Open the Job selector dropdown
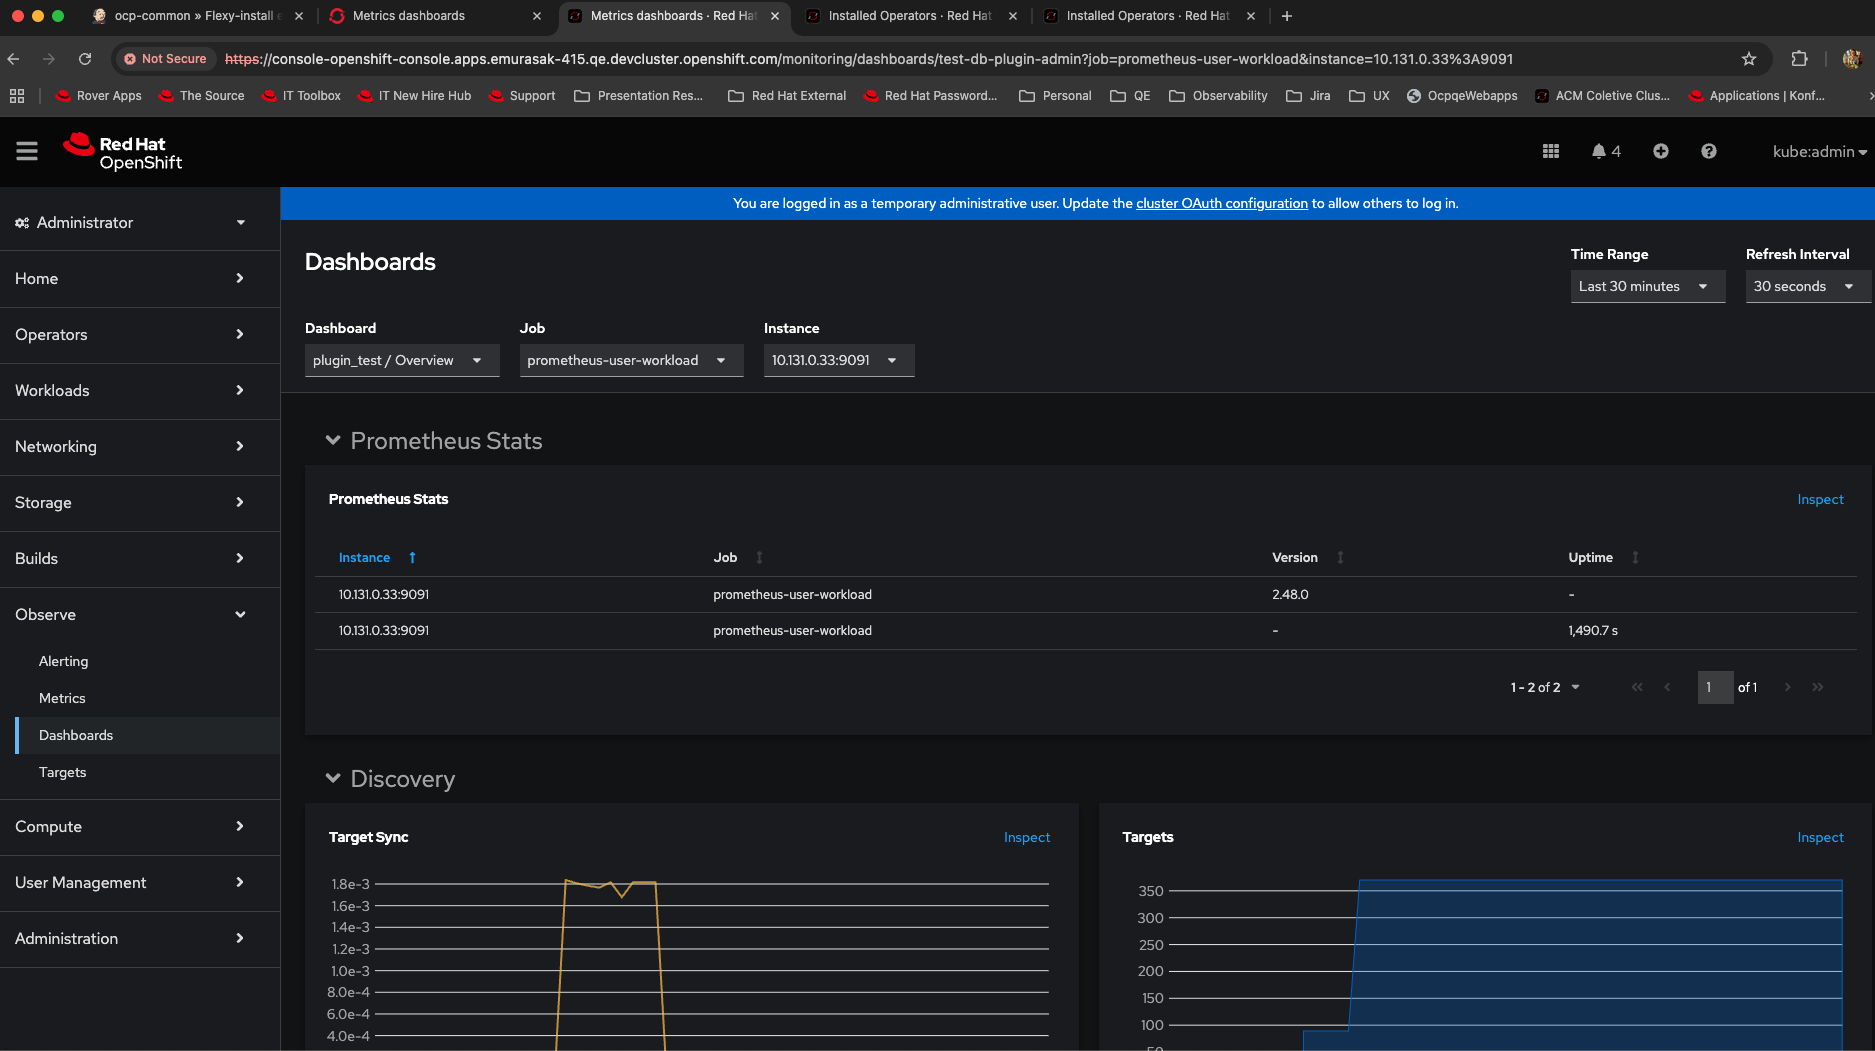This screenshot has height=1051, width=1875. click(x=630, y=360)
